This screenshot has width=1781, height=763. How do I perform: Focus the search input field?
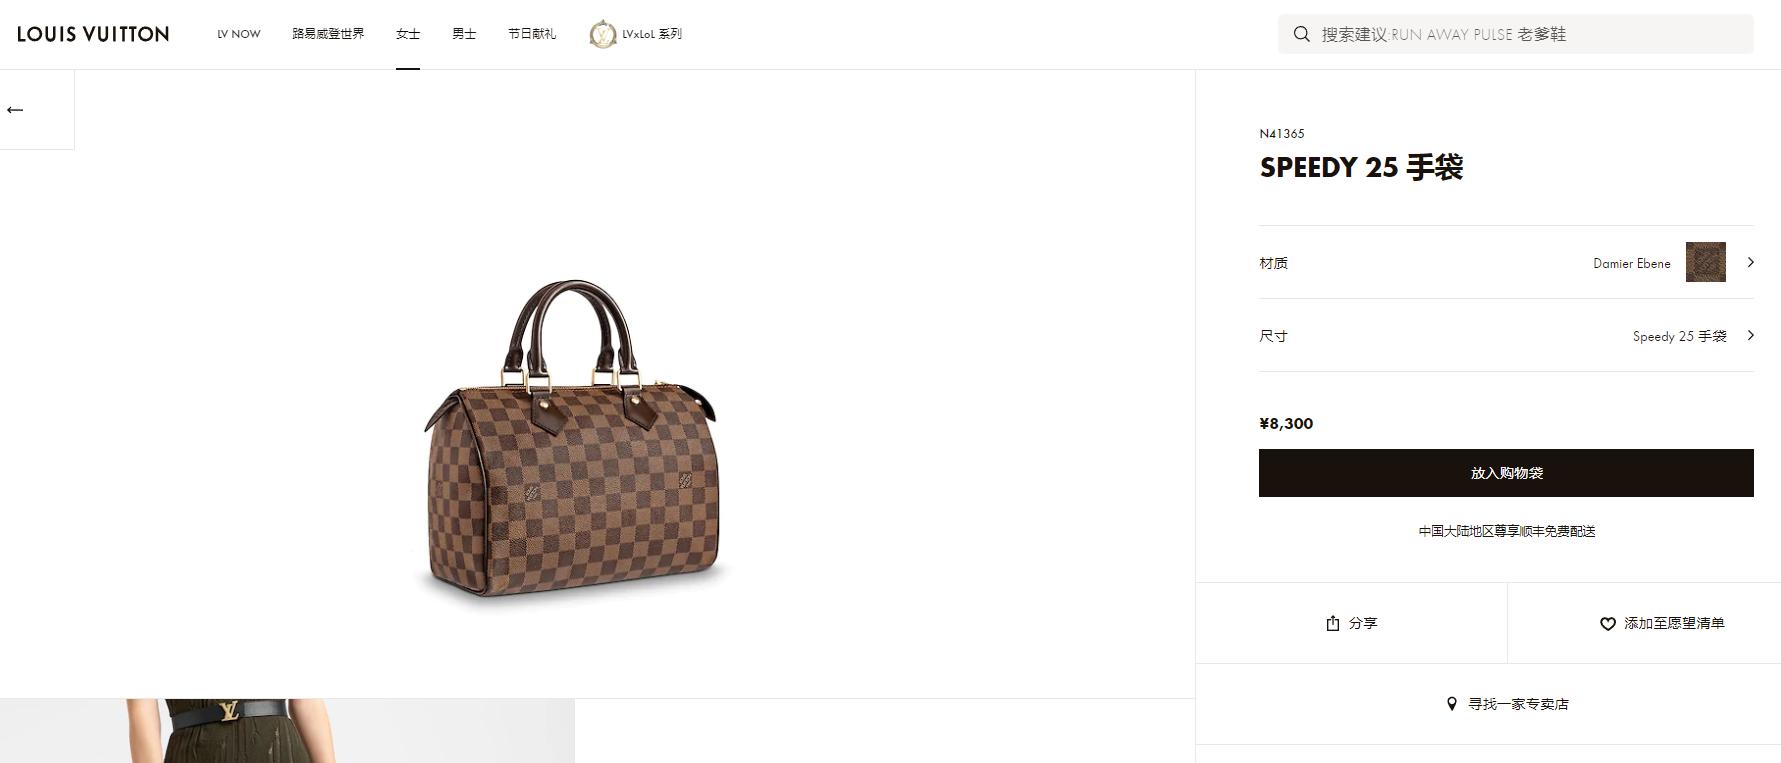(x=1530, y=34)
